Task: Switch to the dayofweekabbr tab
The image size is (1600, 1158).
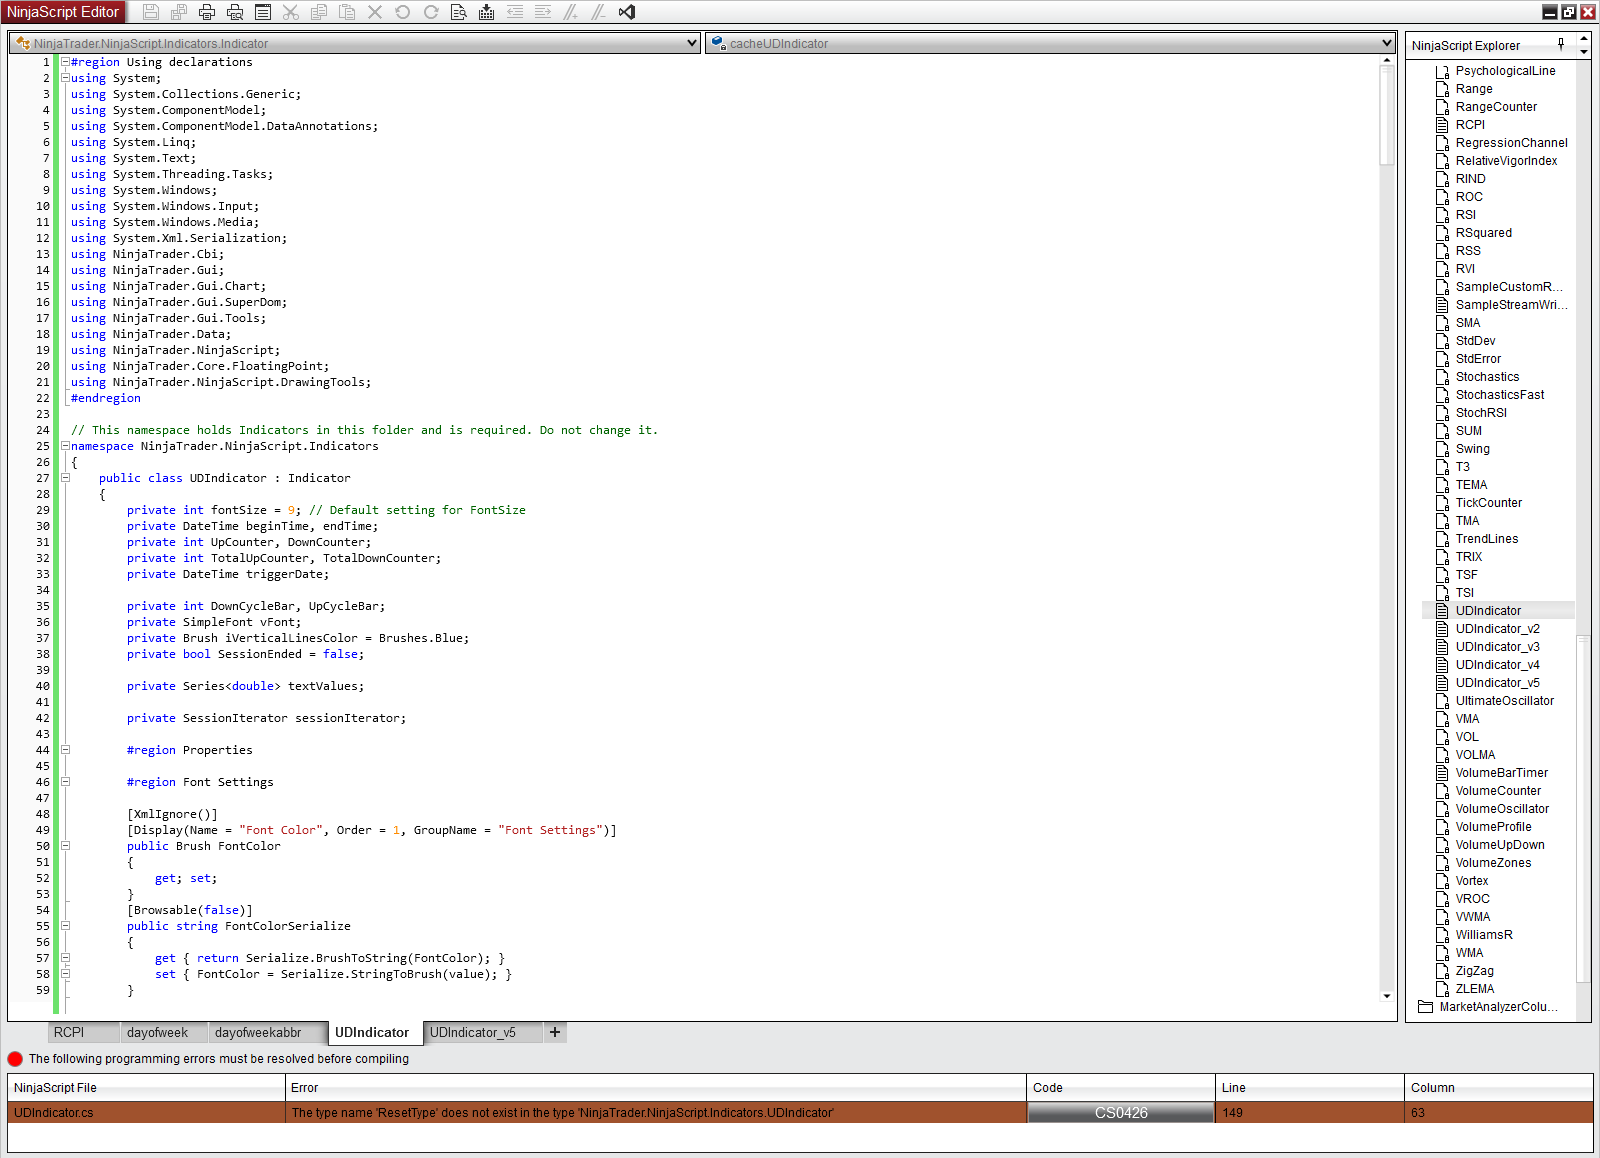Action: coord(268,1032)
